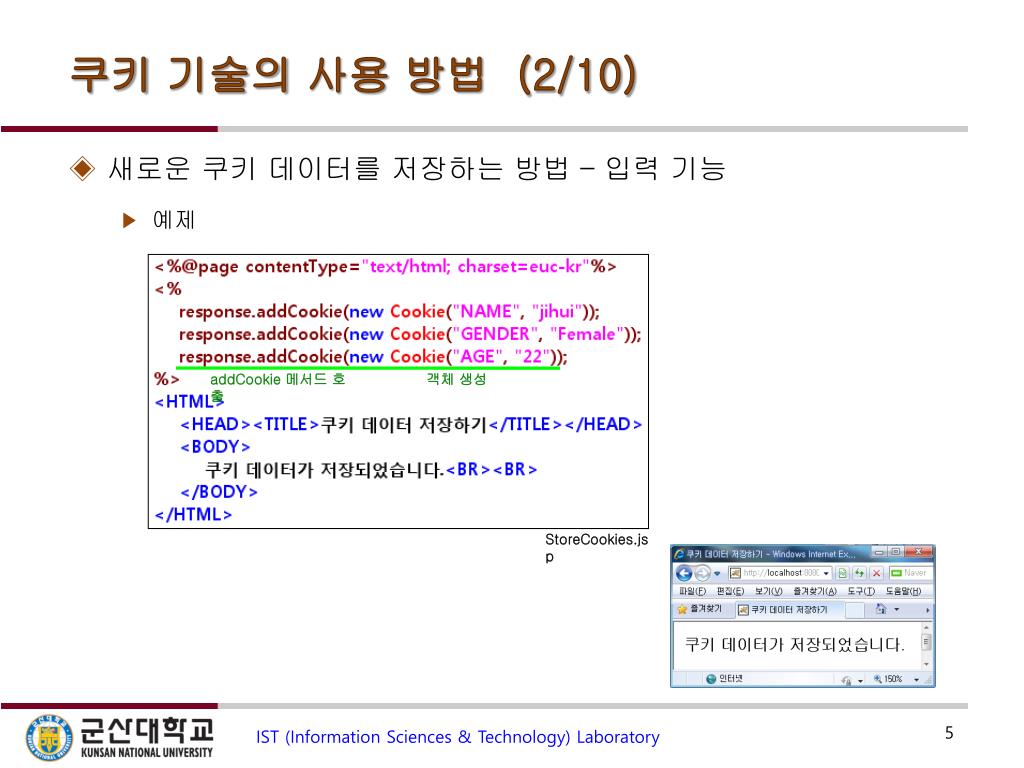Open the 즐겨찾기(A) menu
Viewport: 1024px width, 768px height.
pyautogui.click(x=814, y=591)
